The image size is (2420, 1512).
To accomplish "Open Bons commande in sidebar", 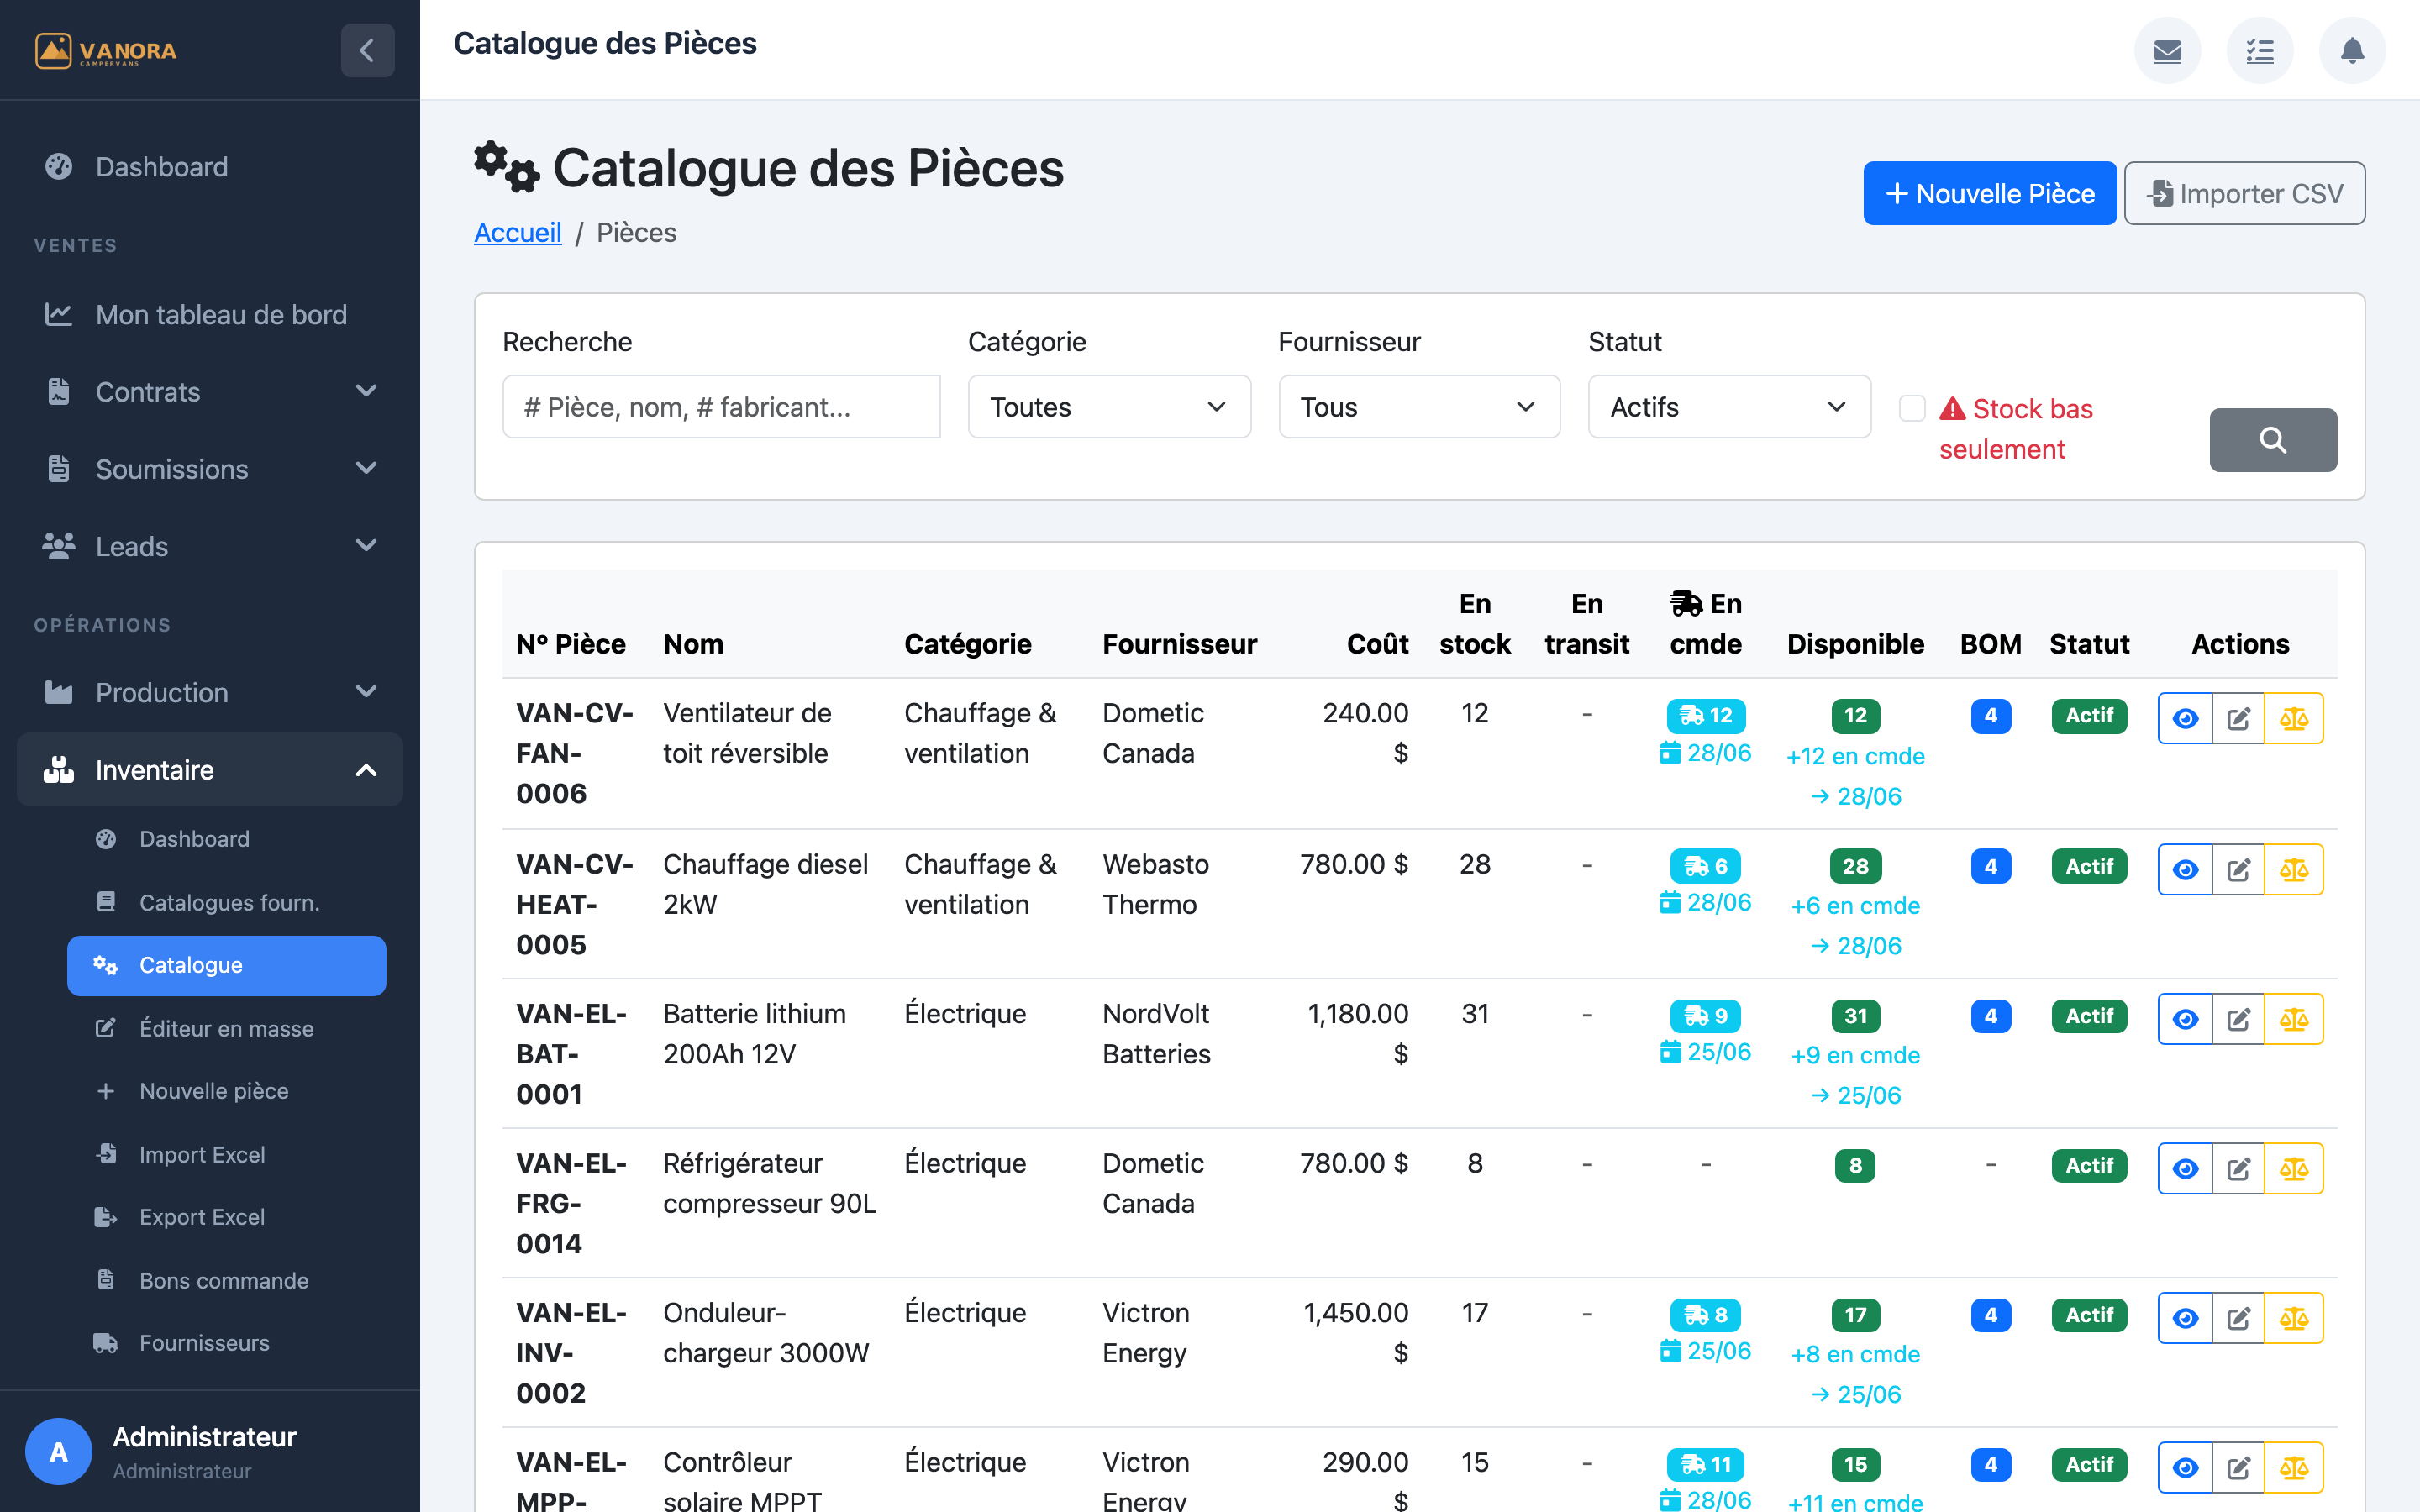I will [227, 1280].
